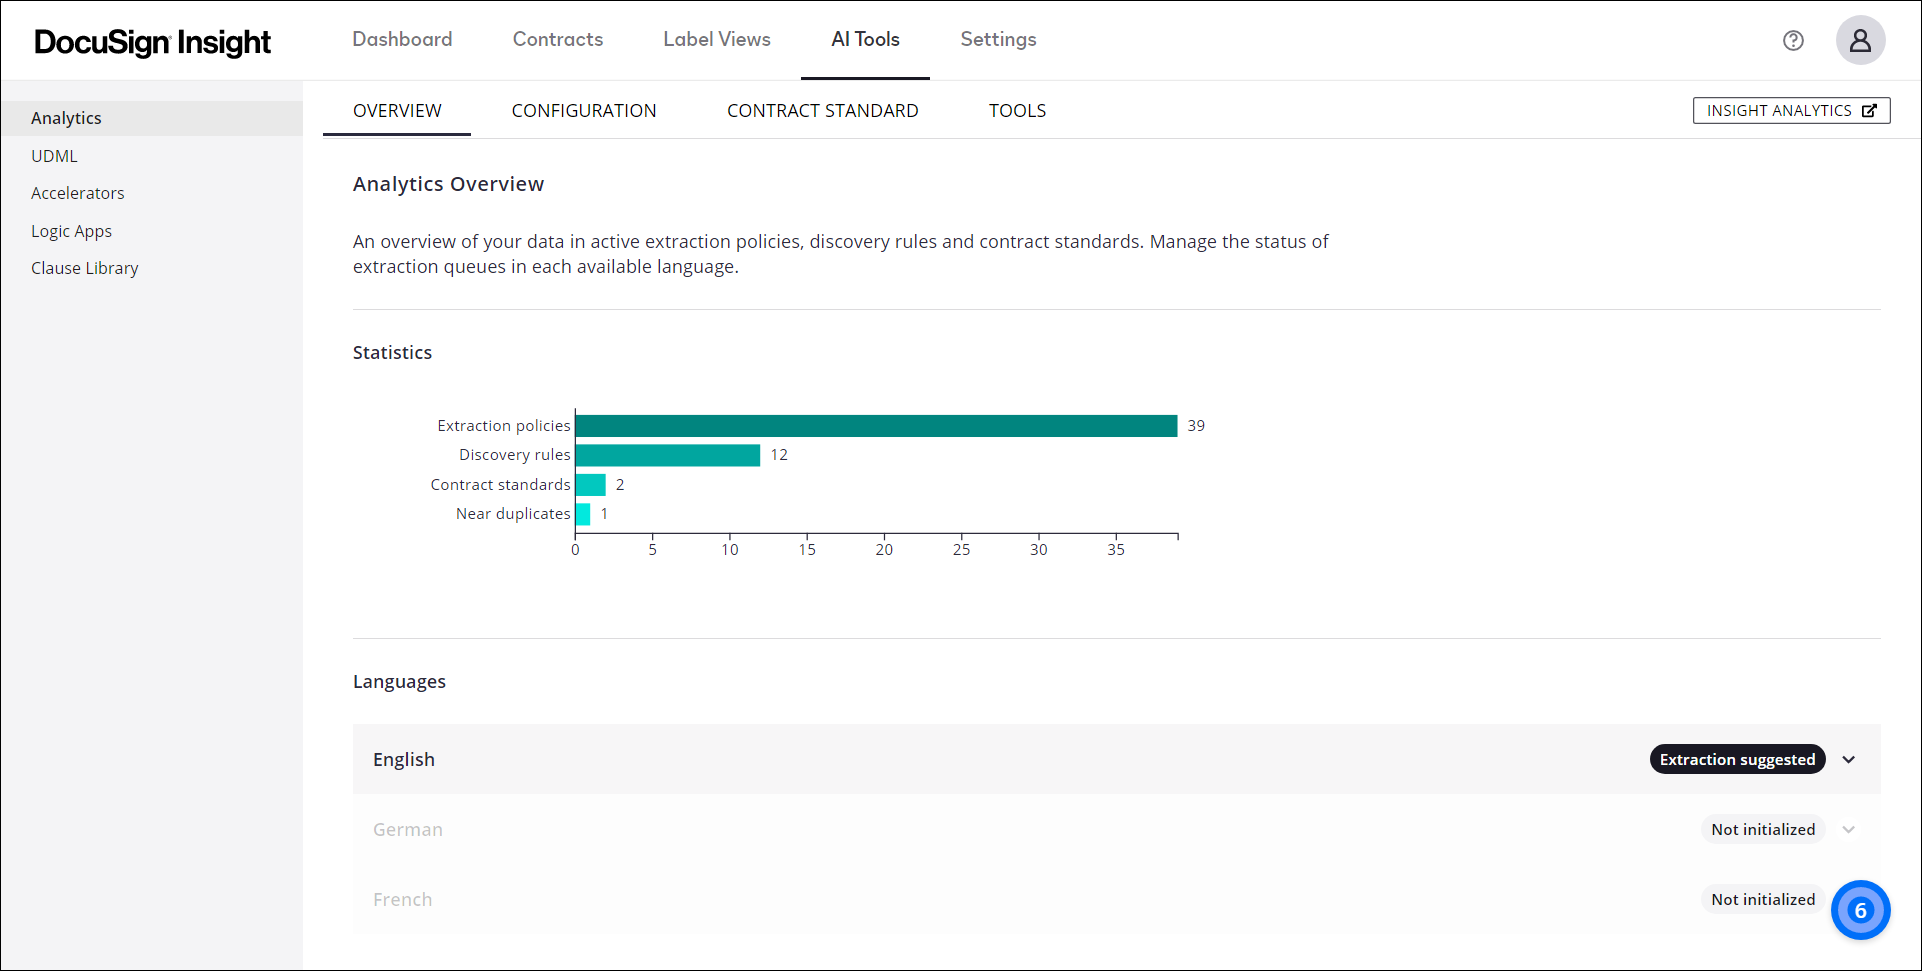
Task: Open the Settings menu item
Action: 997,39
